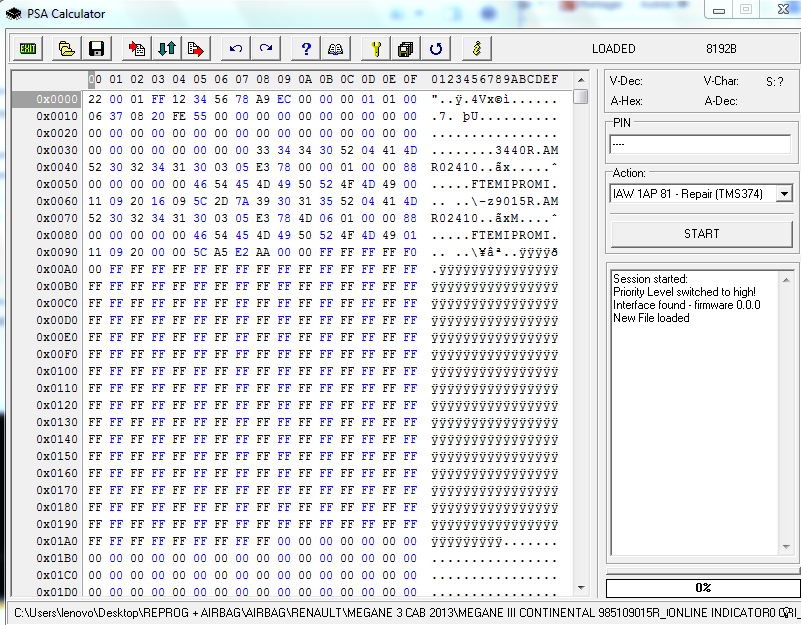Open help with the blue question mark icon

[x=306, y=49]
